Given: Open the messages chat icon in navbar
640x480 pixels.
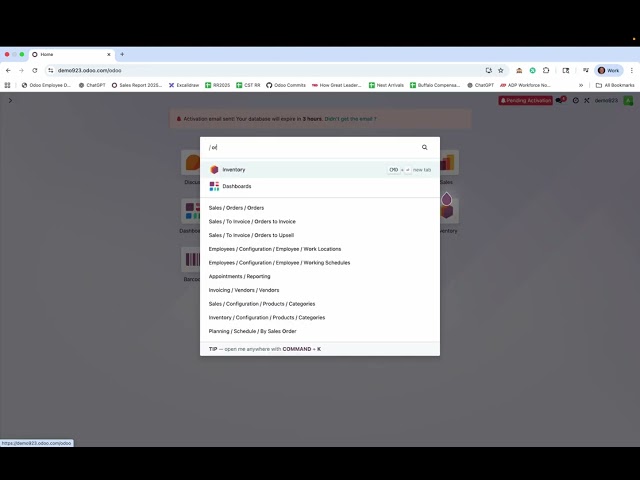Looking at the screenshot, I should point(560,100).
